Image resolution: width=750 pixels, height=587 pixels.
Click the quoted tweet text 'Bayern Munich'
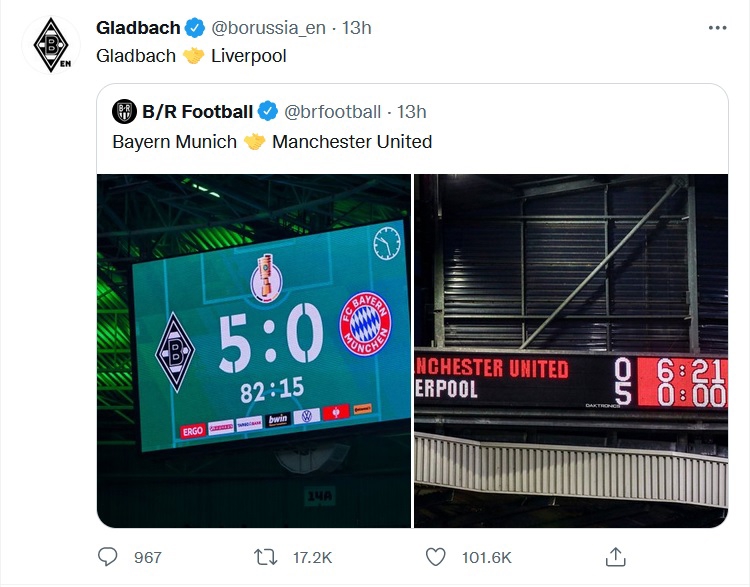click(174, 142)
